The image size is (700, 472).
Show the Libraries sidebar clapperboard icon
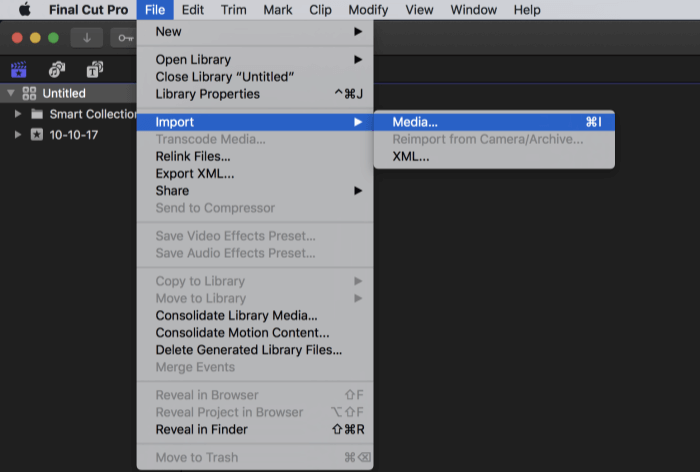(18, 70)
